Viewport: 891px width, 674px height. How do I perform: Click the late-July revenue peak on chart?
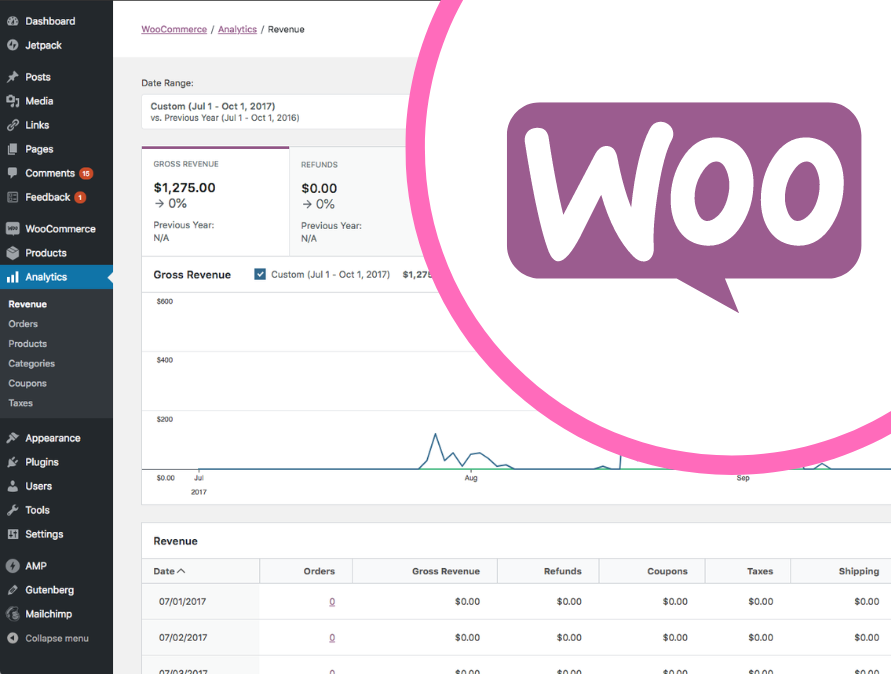435,434
